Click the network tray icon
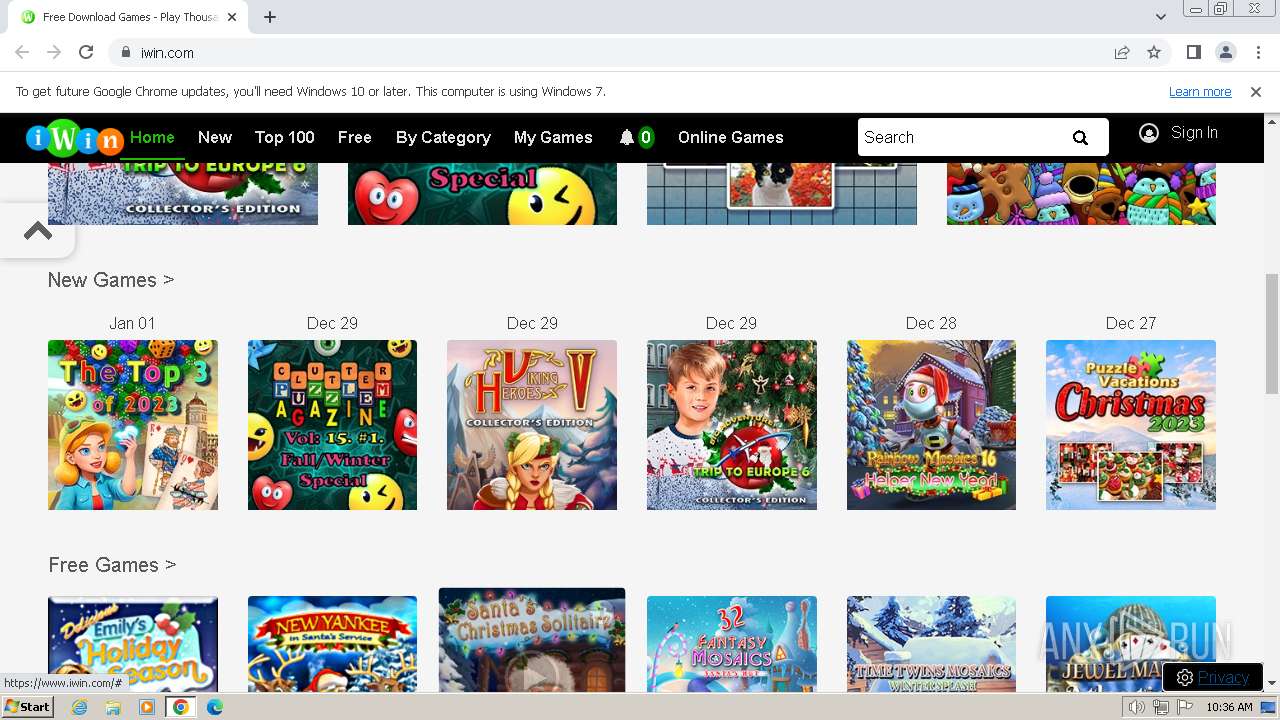Image resolution: width=1280 pixels, height=720 pixels. (x=1161, y=707)
